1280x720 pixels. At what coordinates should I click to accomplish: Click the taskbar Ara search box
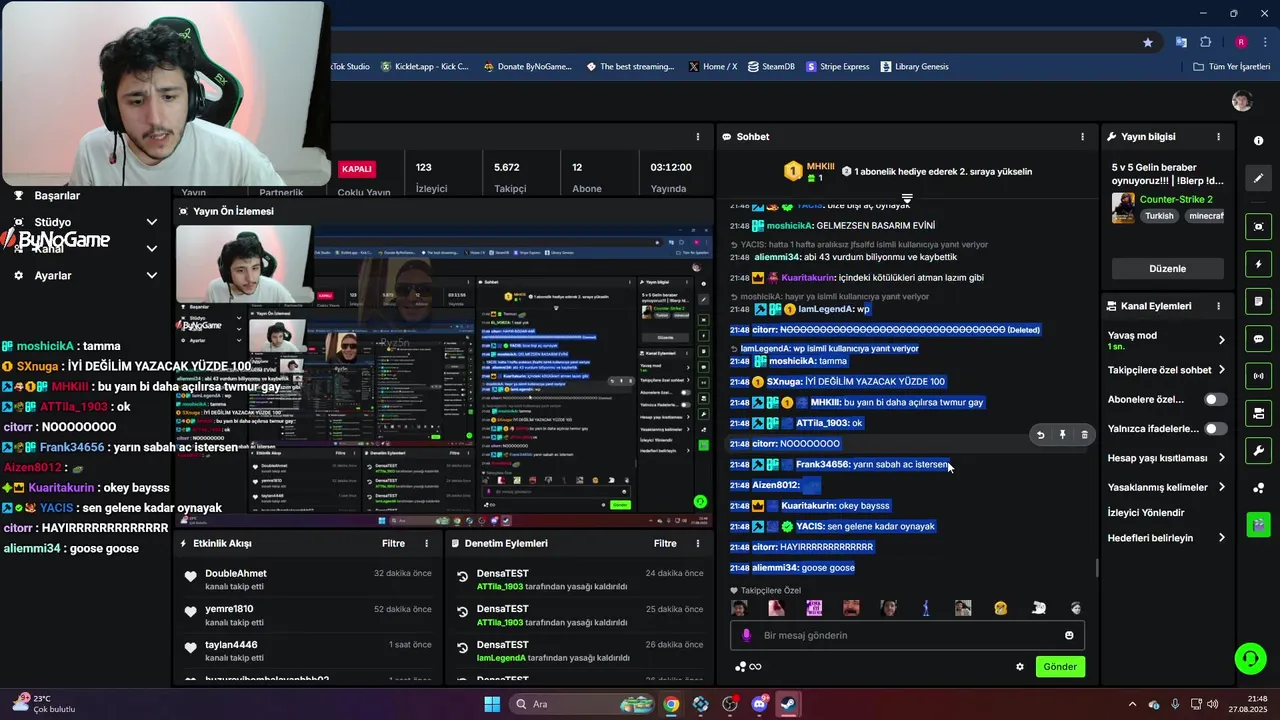coord(581,704)
